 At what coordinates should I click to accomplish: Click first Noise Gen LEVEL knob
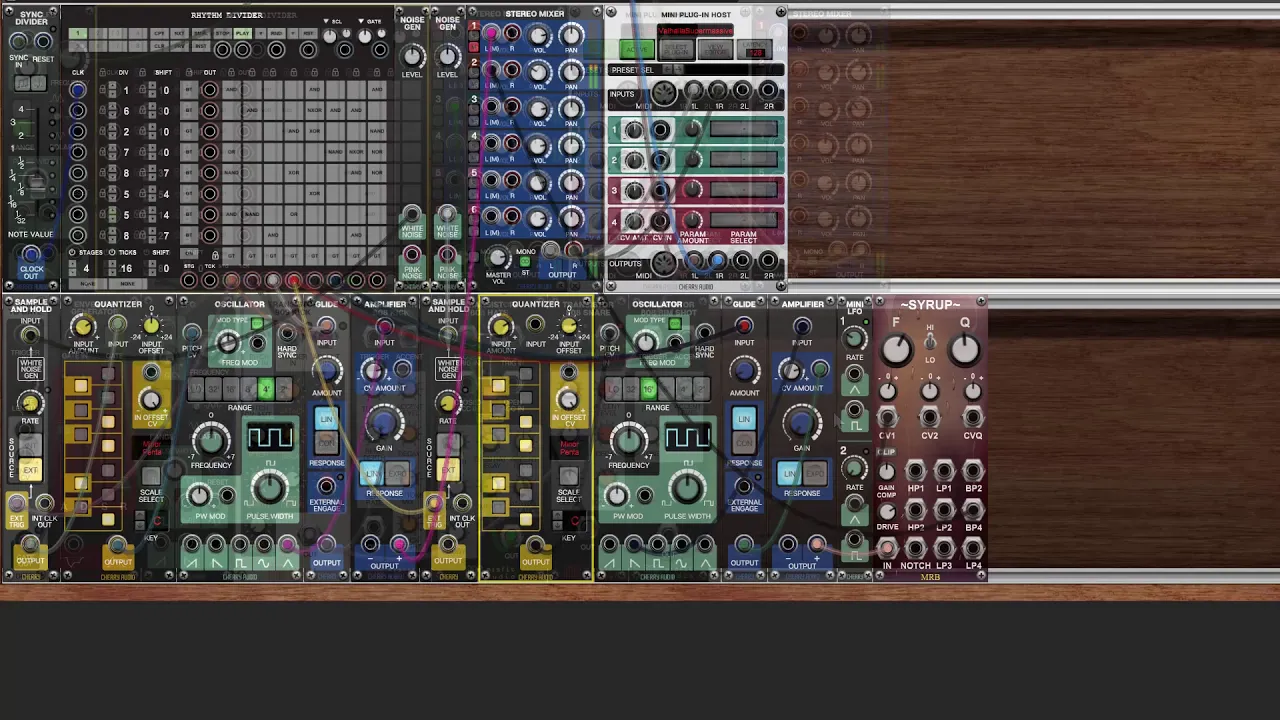tap(411, 56)
